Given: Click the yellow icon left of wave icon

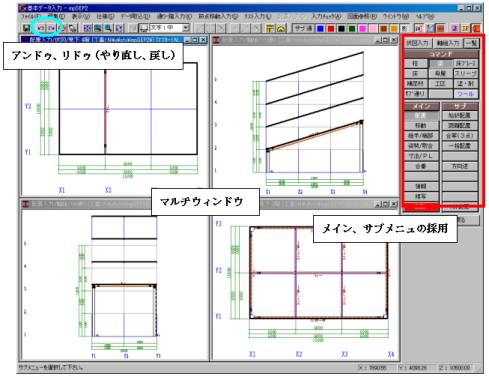Looking at the screenshot, I should (270, 28).
